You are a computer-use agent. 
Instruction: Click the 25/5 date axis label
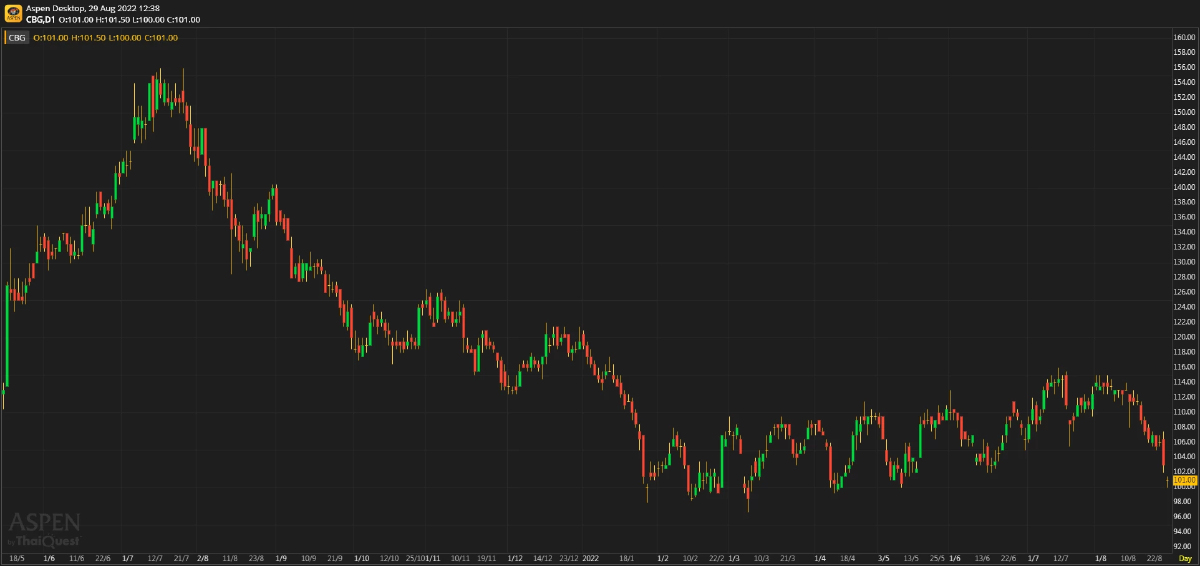click(937, 559)
